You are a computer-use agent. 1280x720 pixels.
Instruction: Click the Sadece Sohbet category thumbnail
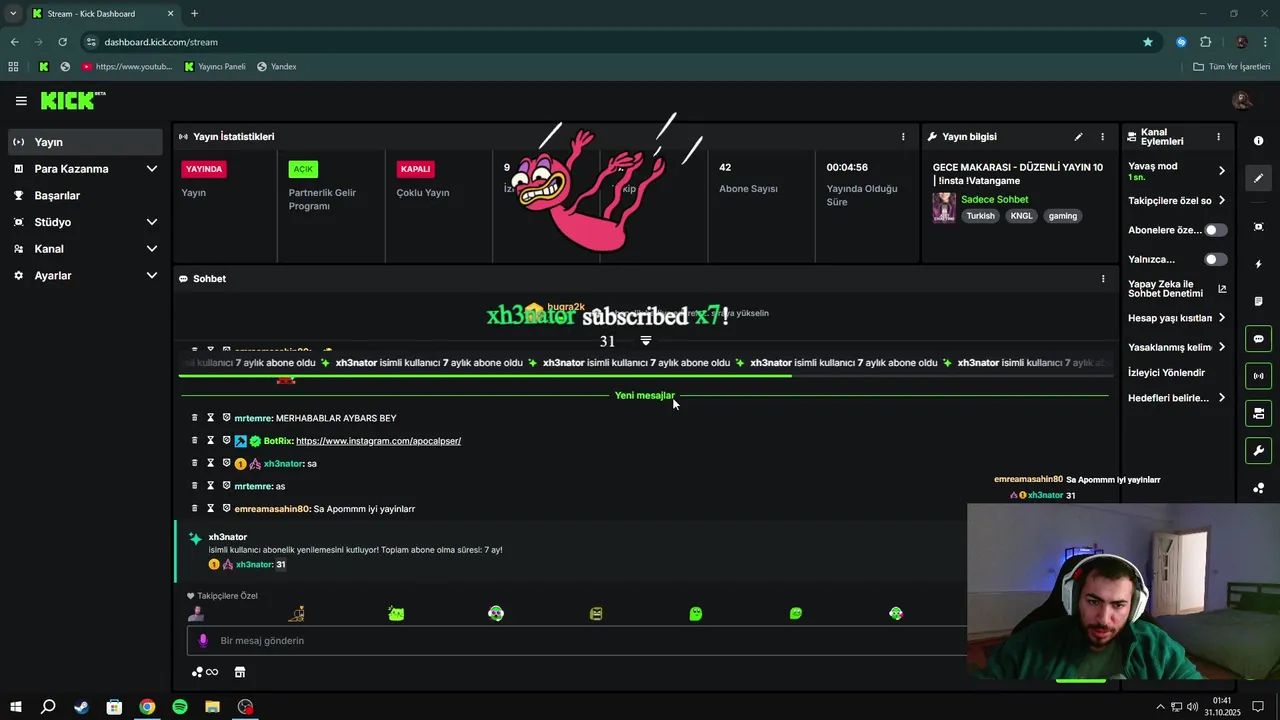click(x=944, y=208)
